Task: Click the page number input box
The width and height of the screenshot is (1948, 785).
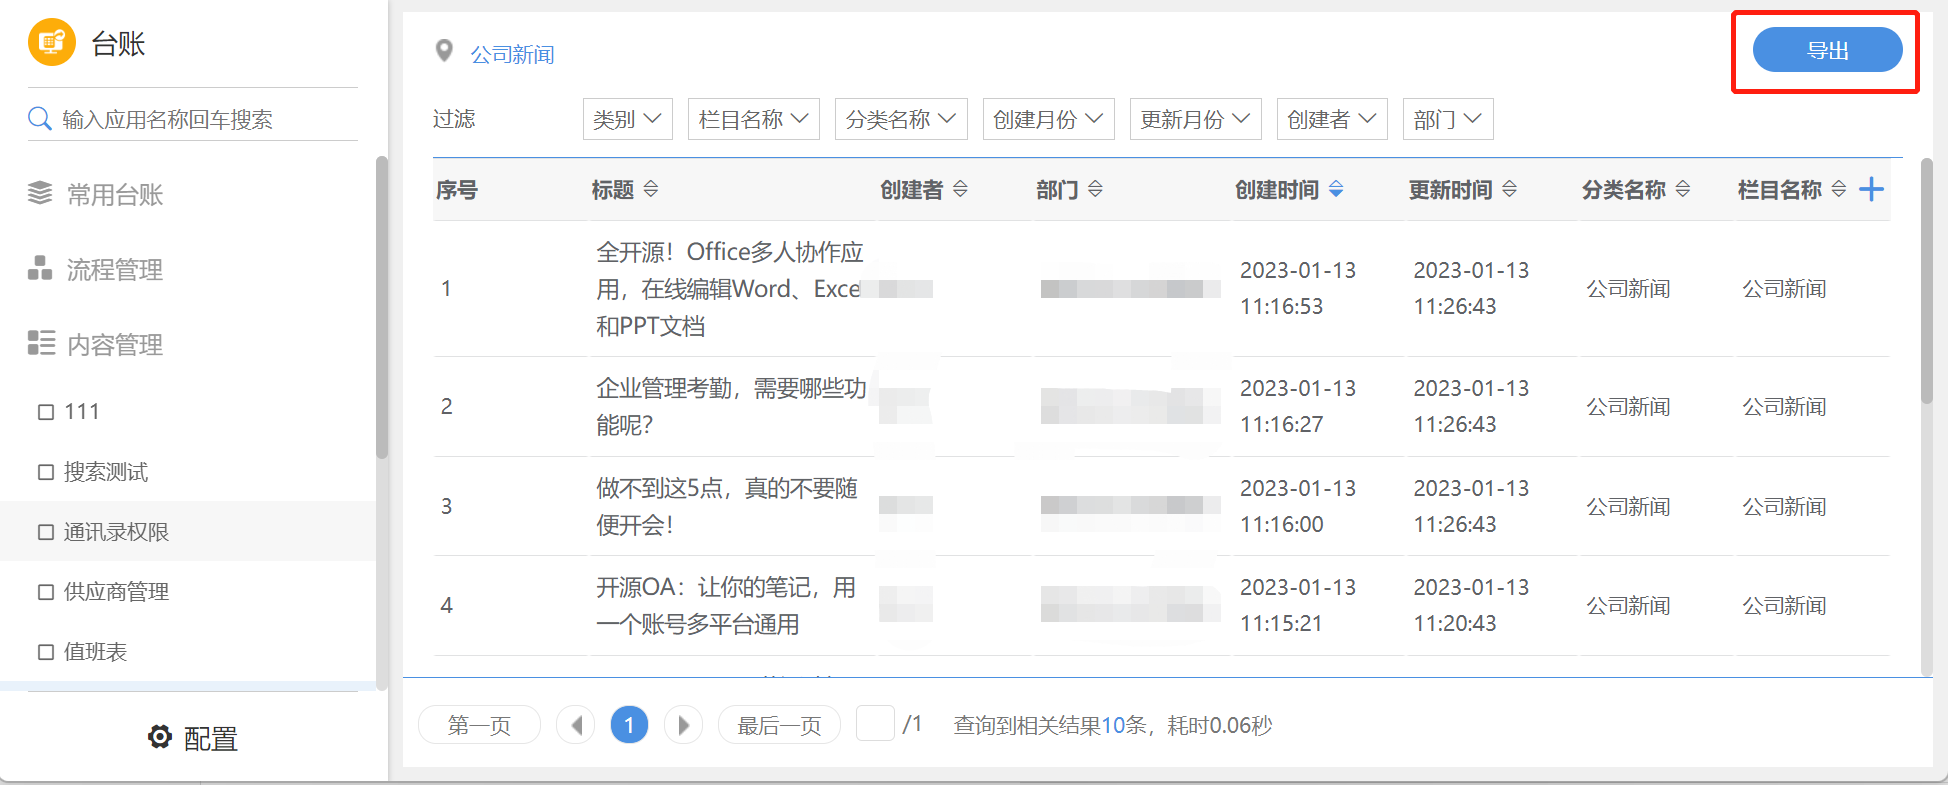Action: 875,723
